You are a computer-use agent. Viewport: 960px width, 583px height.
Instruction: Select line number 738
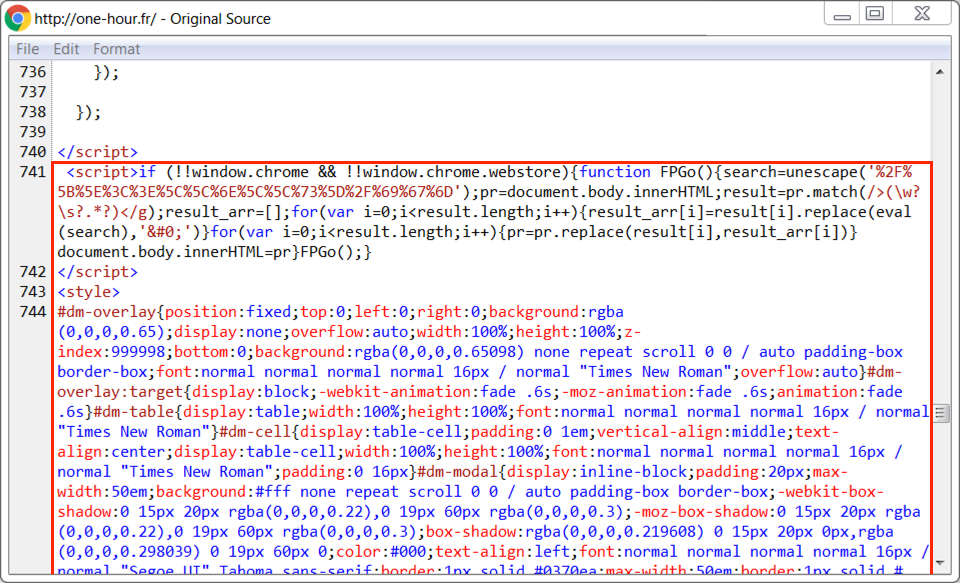(x=33, y=112)
